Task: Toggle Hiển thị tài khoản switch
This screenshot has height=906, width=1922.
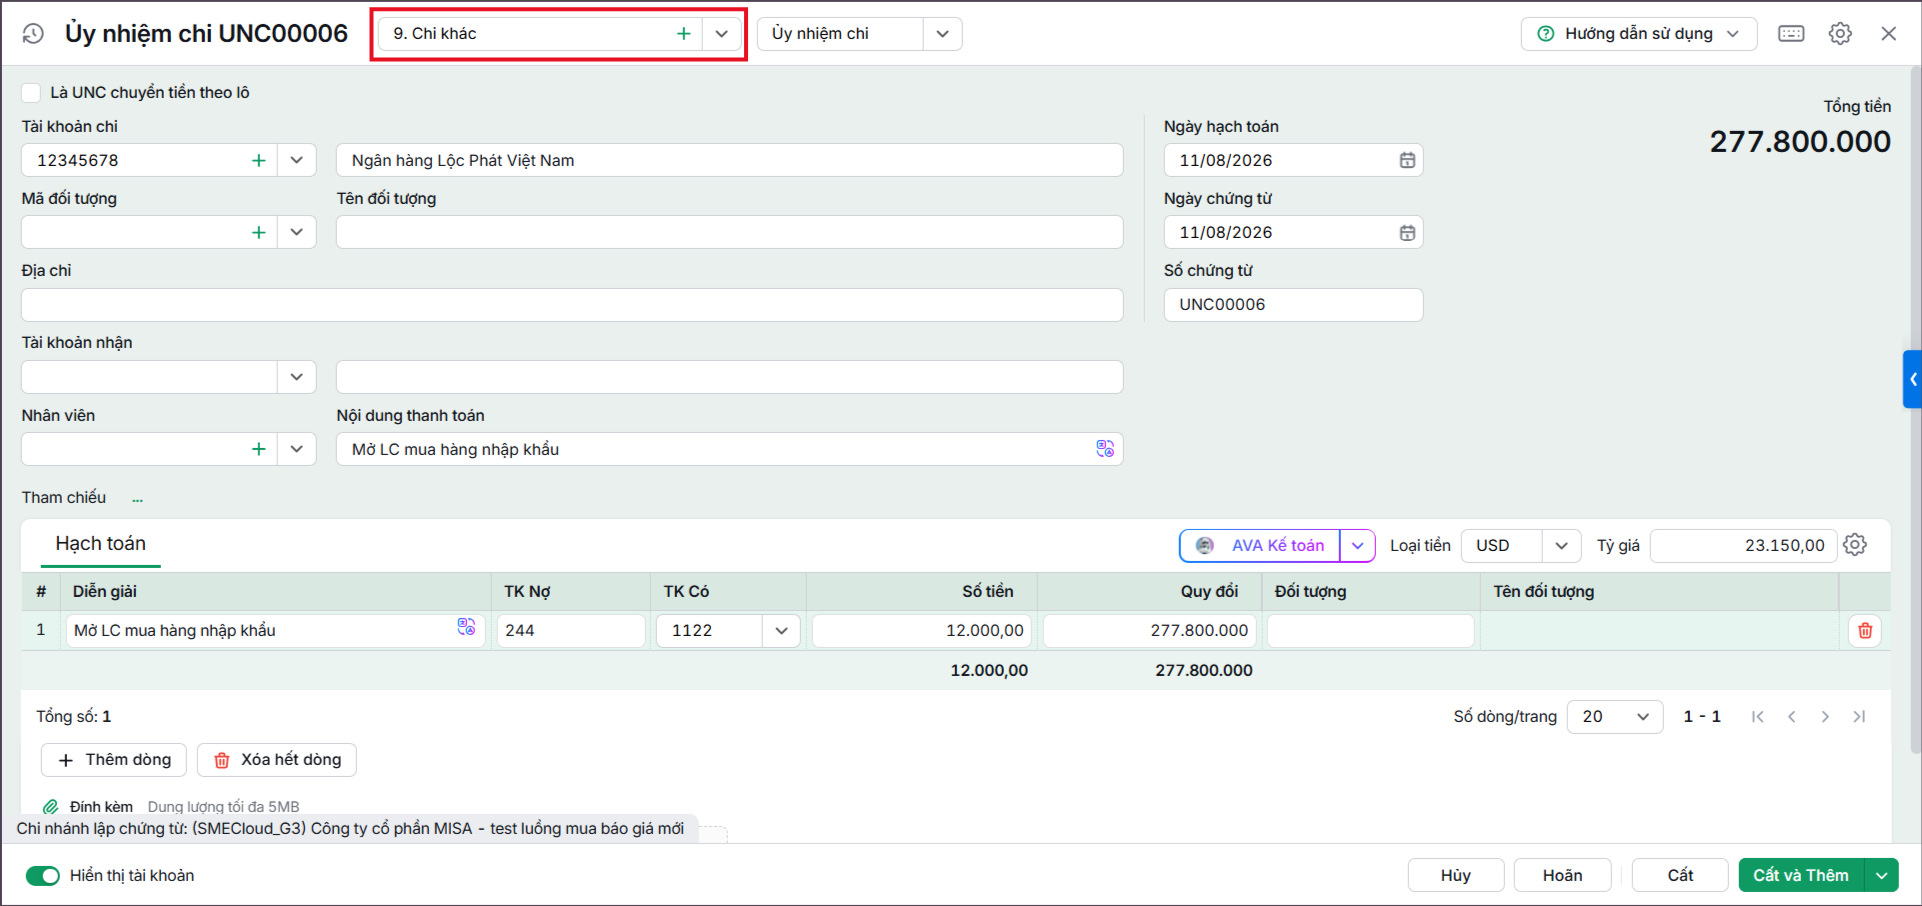Action: (43, 875)
